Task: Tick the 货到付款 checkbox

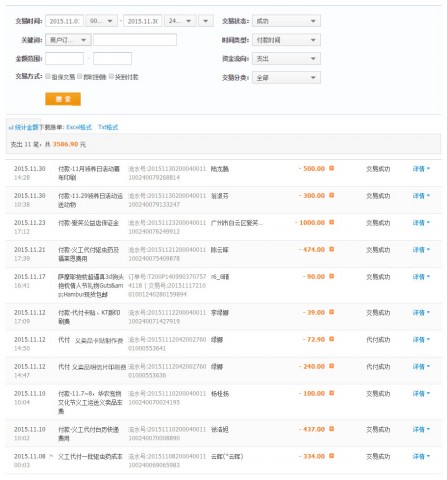Action: [x=111, y=76]
